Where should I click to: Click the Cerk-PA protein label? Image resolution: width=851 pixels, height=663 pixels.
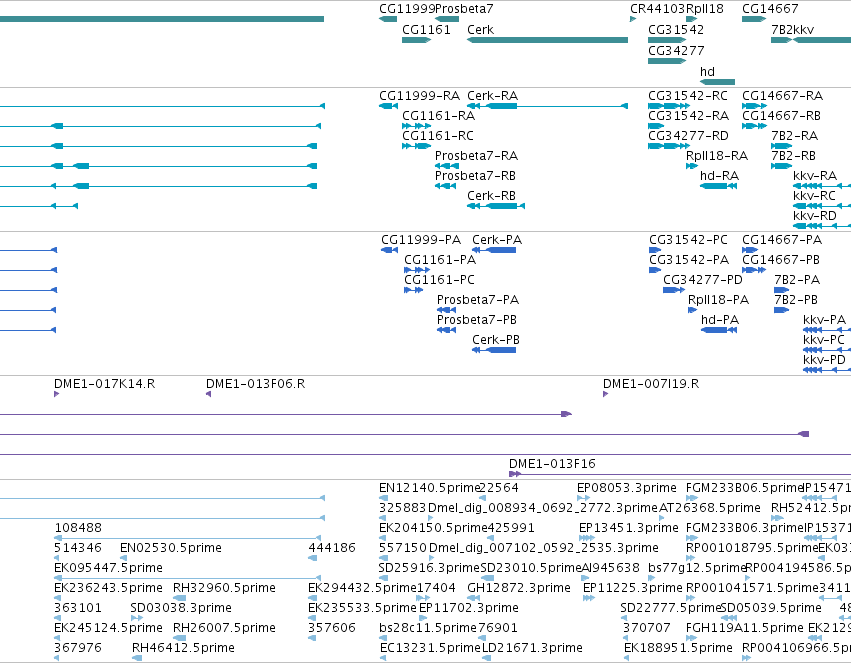[x=497, y=240]
